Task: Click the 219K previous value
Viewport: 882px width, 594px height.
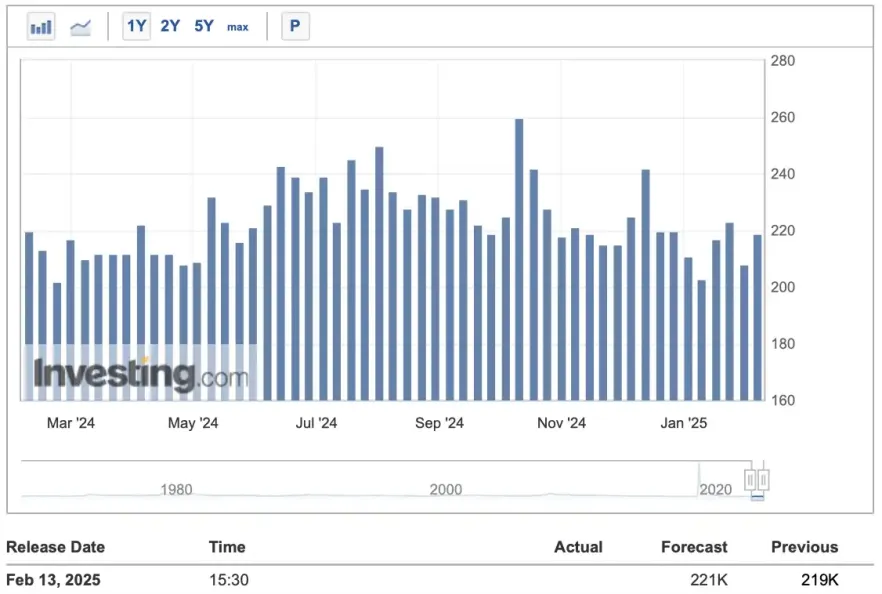Action: (819, 580)
